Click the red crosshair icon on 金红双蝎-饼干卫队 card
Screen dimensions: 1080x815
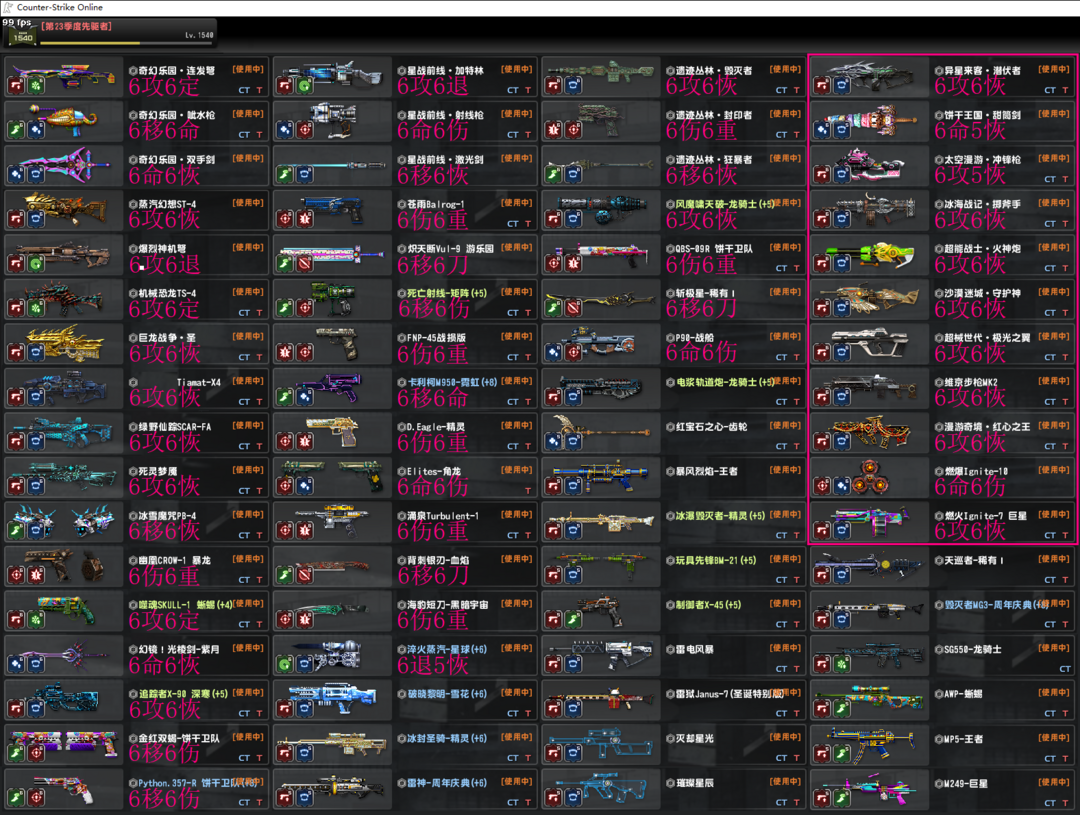tap(36, 754)
